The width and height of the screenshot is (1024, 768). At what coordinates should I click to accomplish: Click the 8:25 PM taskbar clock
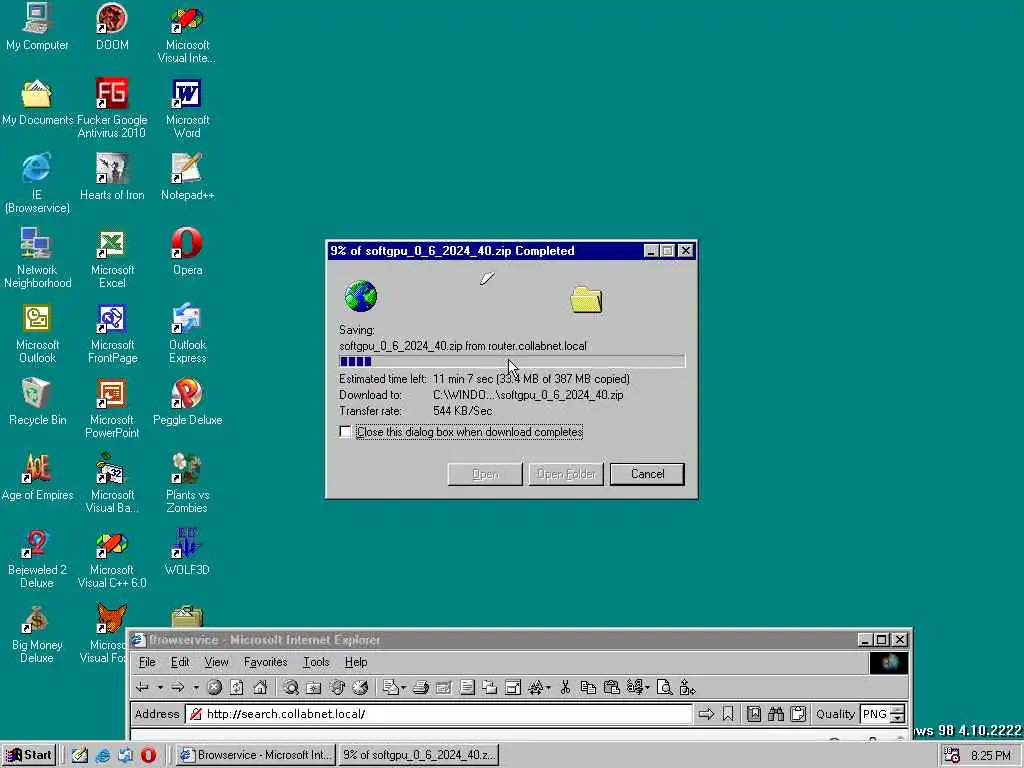[991, 756]
